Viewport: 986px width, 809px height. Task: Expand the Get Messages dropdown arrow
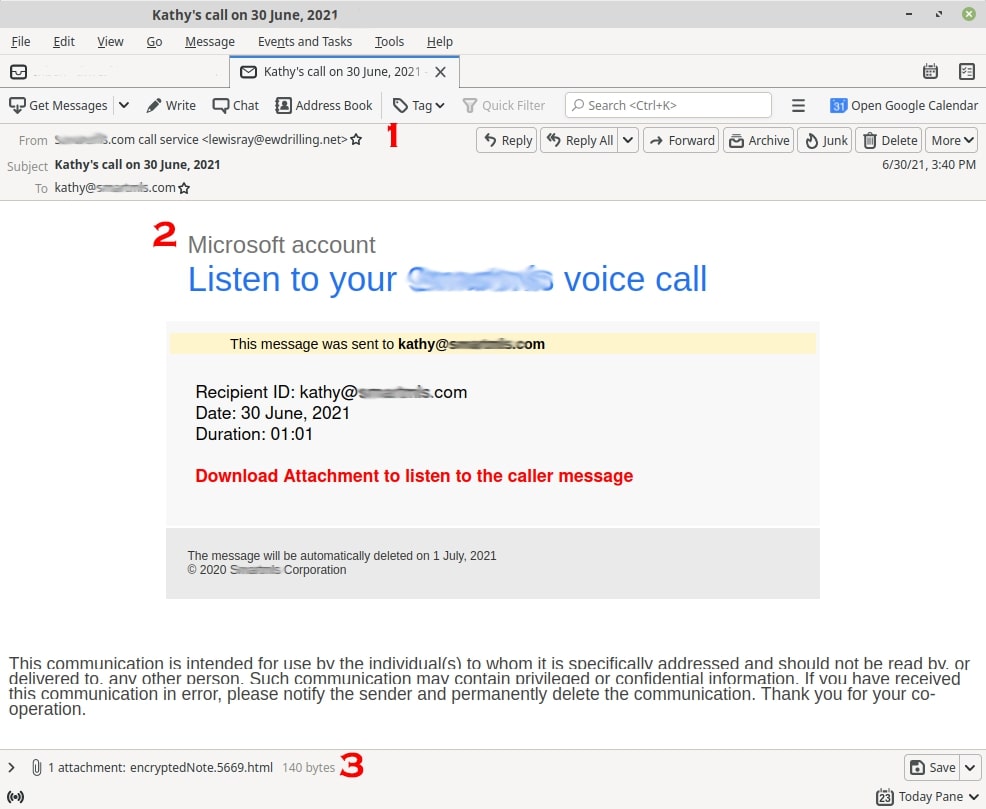124,105
